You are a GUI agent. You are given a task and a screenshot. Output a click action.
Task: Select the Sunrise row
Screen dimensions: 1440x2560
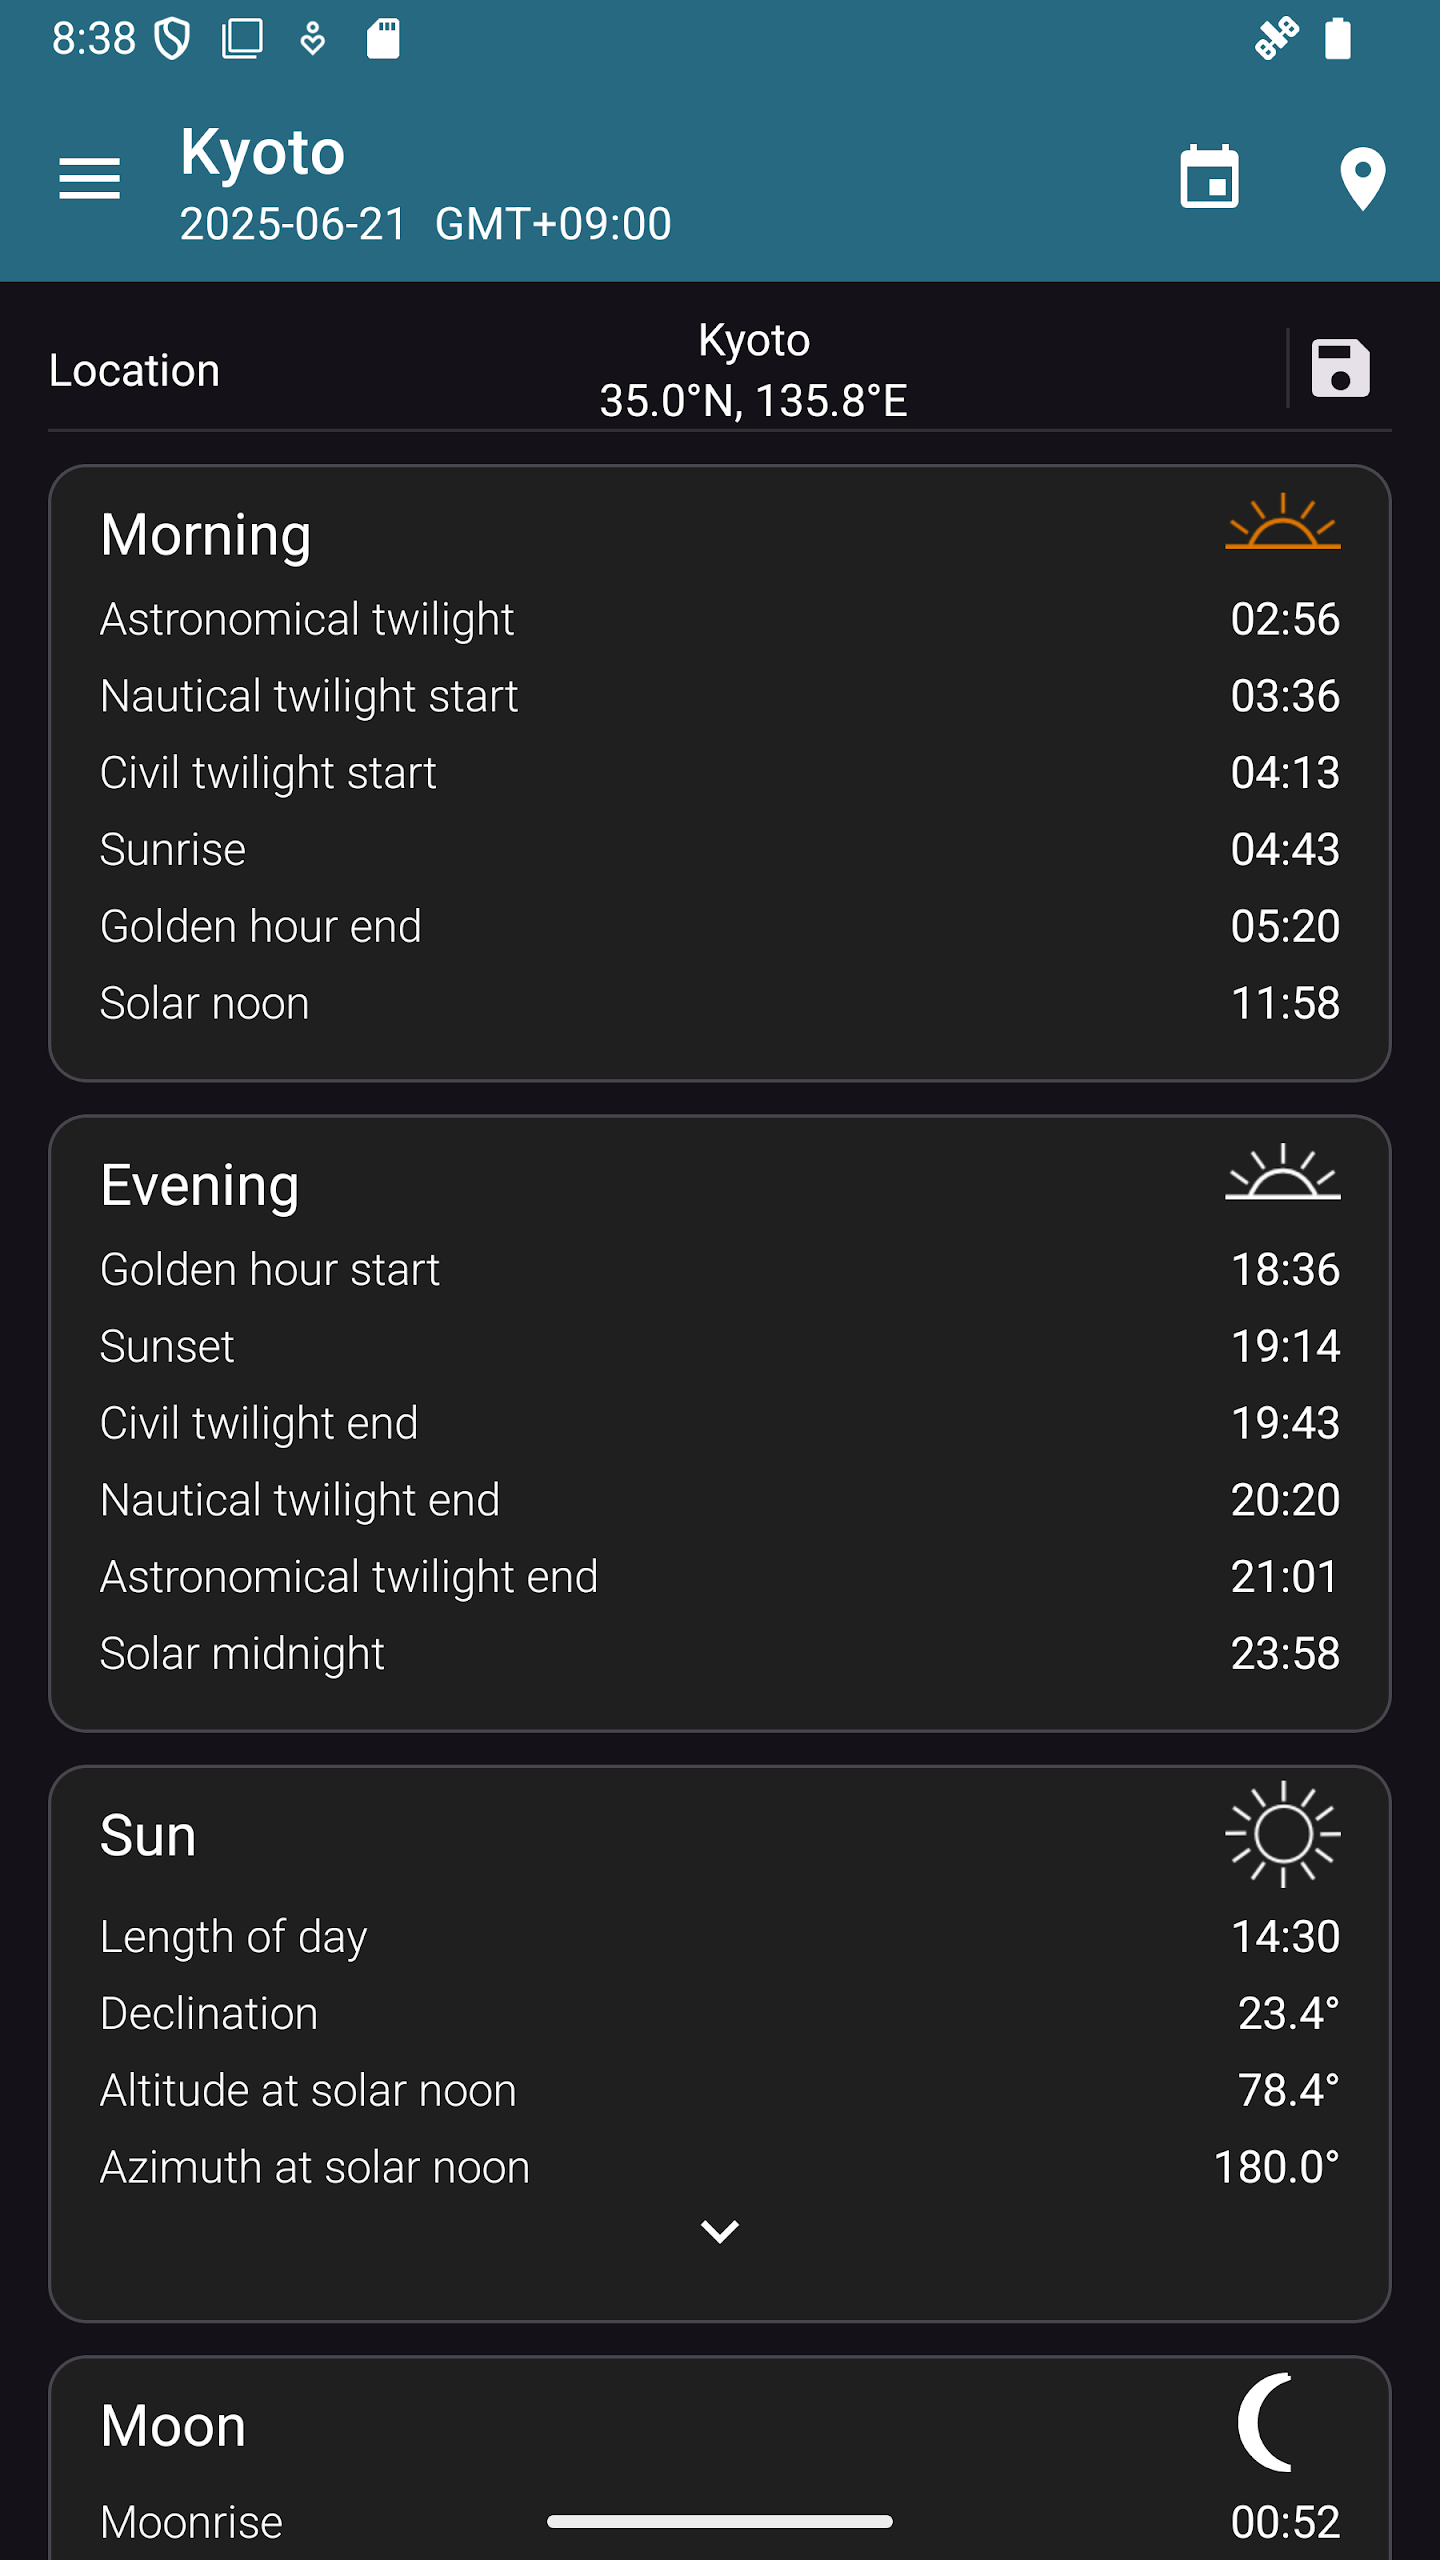coord(720,850)
